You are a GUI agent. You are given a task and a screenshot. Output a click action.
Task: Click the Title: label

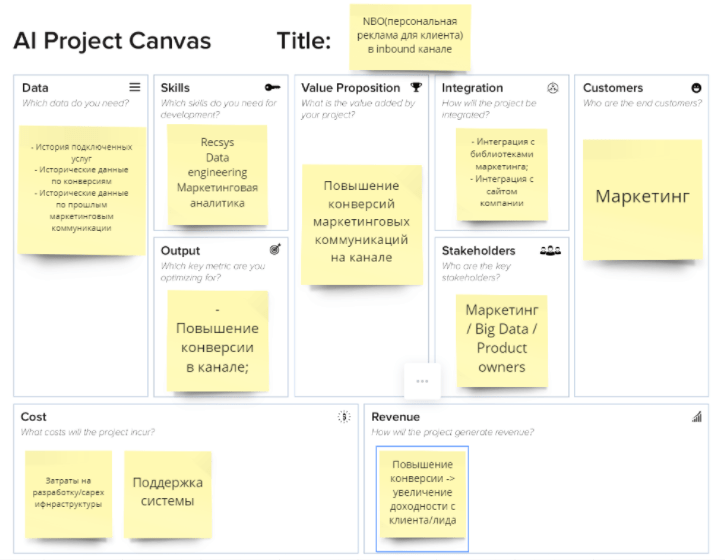(304, 41)
